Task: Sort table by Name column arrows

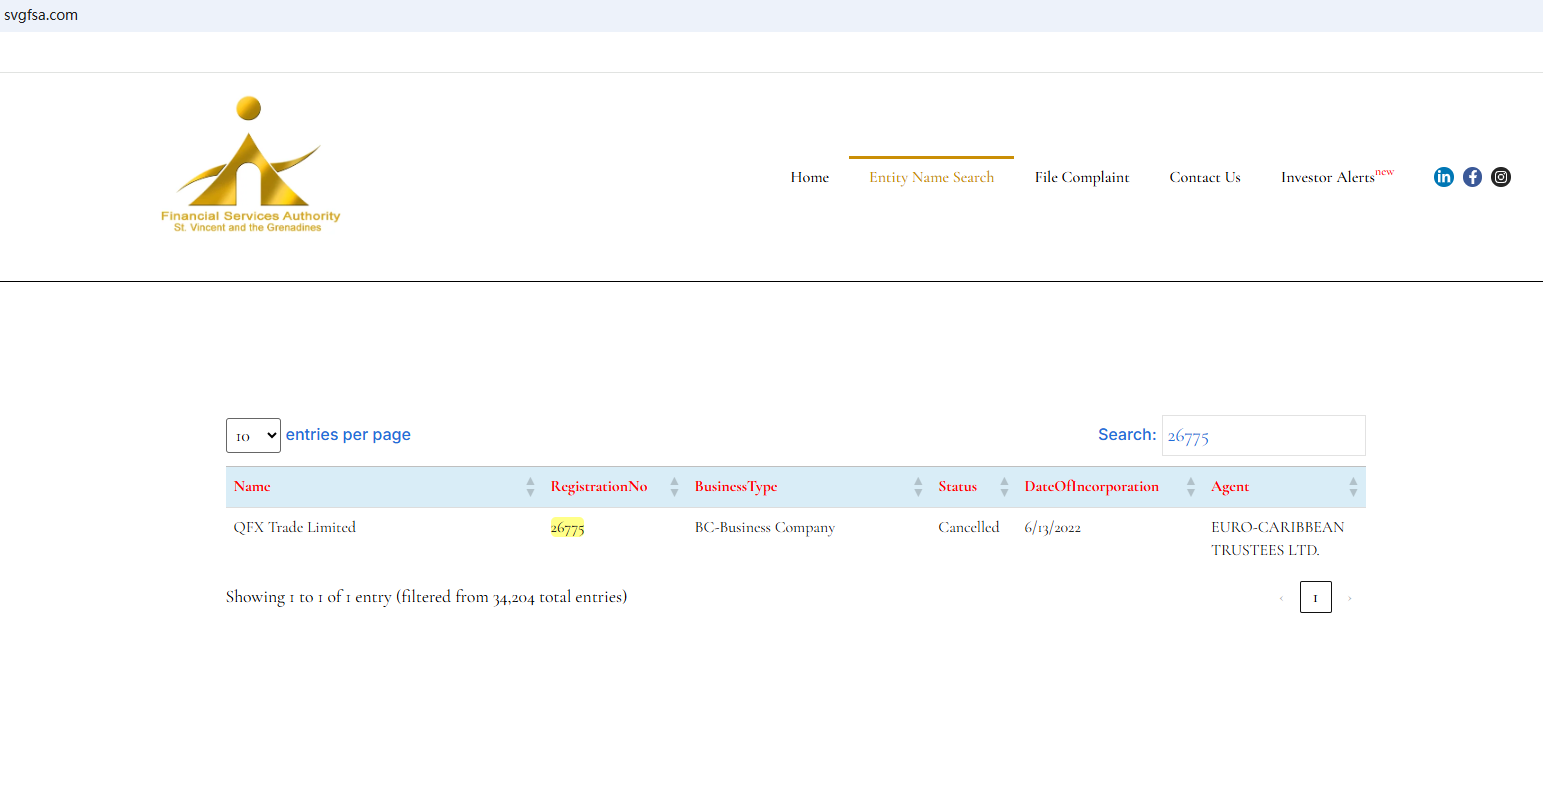Action: click(x=530, y=487)
